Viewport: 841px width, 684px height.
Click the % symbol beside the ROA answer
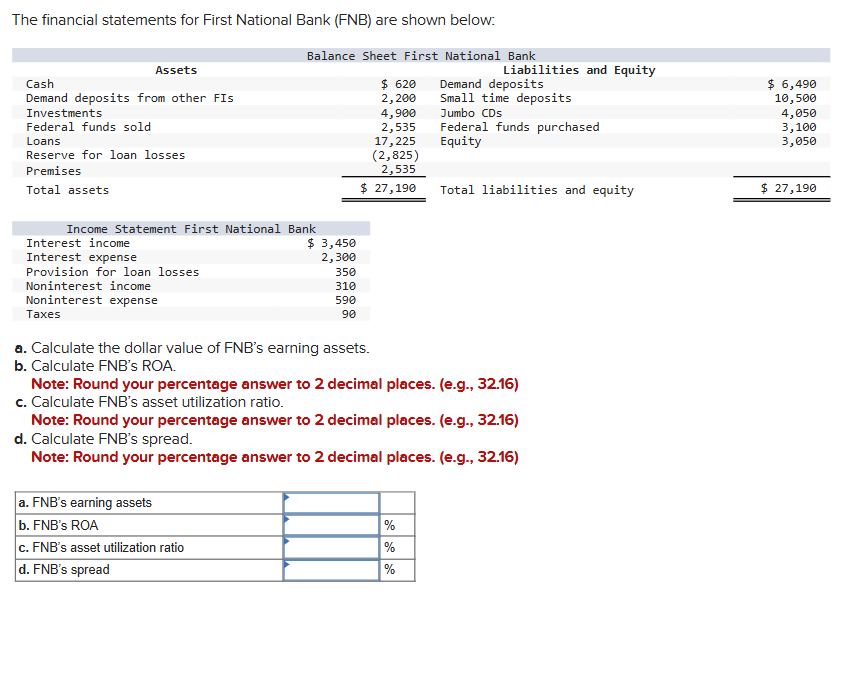coord(389,525)
